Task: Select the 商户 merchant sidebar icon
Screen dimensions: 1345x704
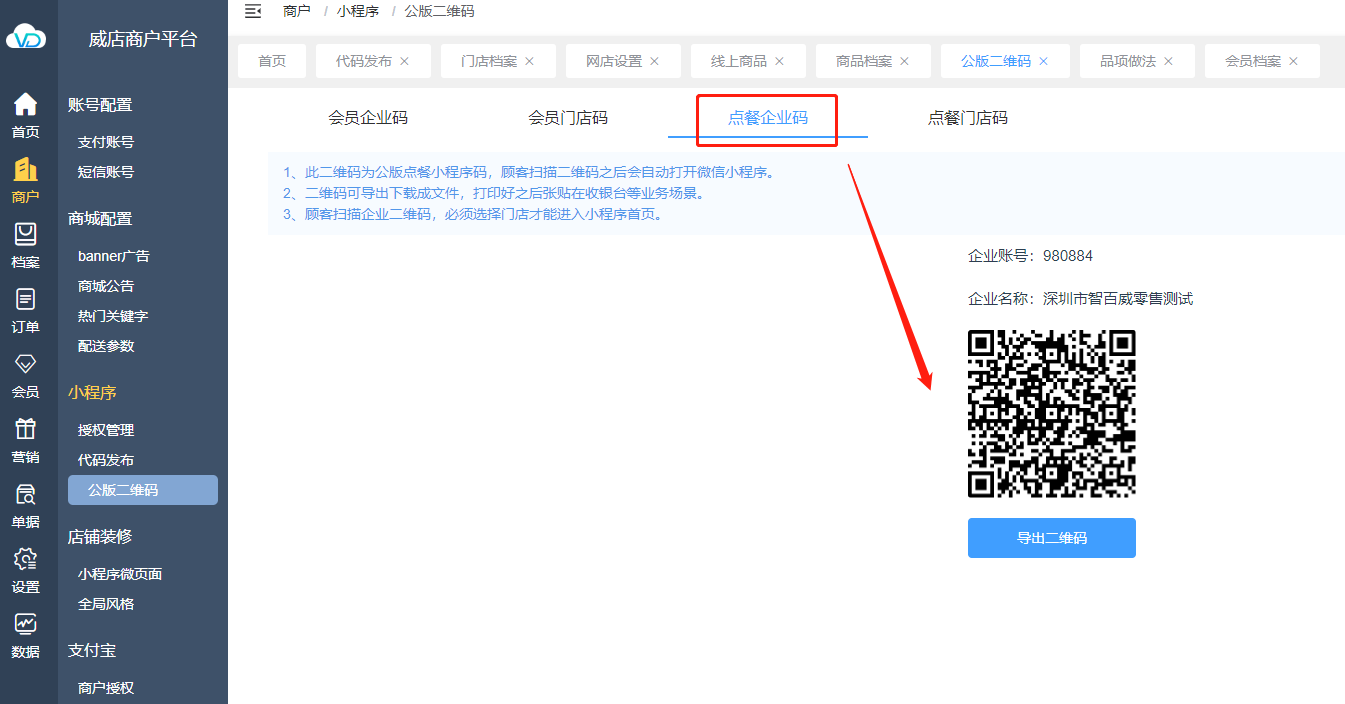Action: click(x=25, y=170)
